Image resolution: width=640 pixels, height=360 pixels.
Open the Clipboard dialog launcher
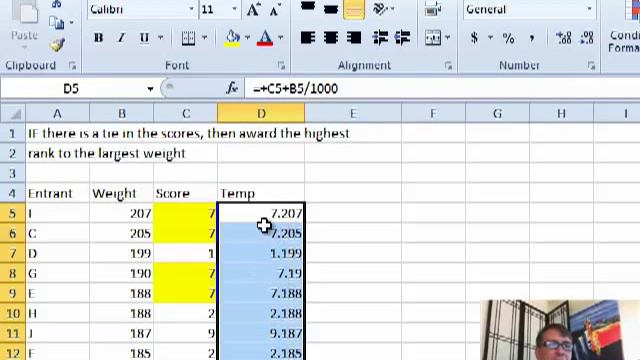coord(73,65)
